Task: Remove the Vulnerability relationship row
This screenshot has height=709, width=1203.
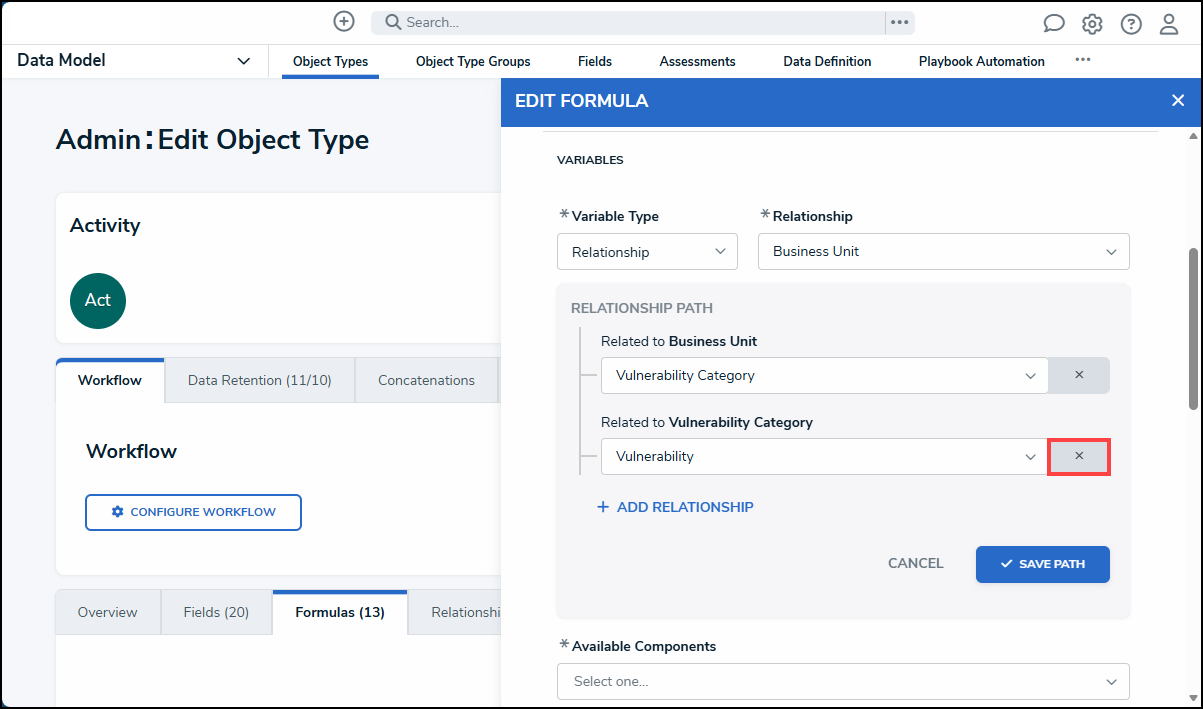Action: 1079,456
